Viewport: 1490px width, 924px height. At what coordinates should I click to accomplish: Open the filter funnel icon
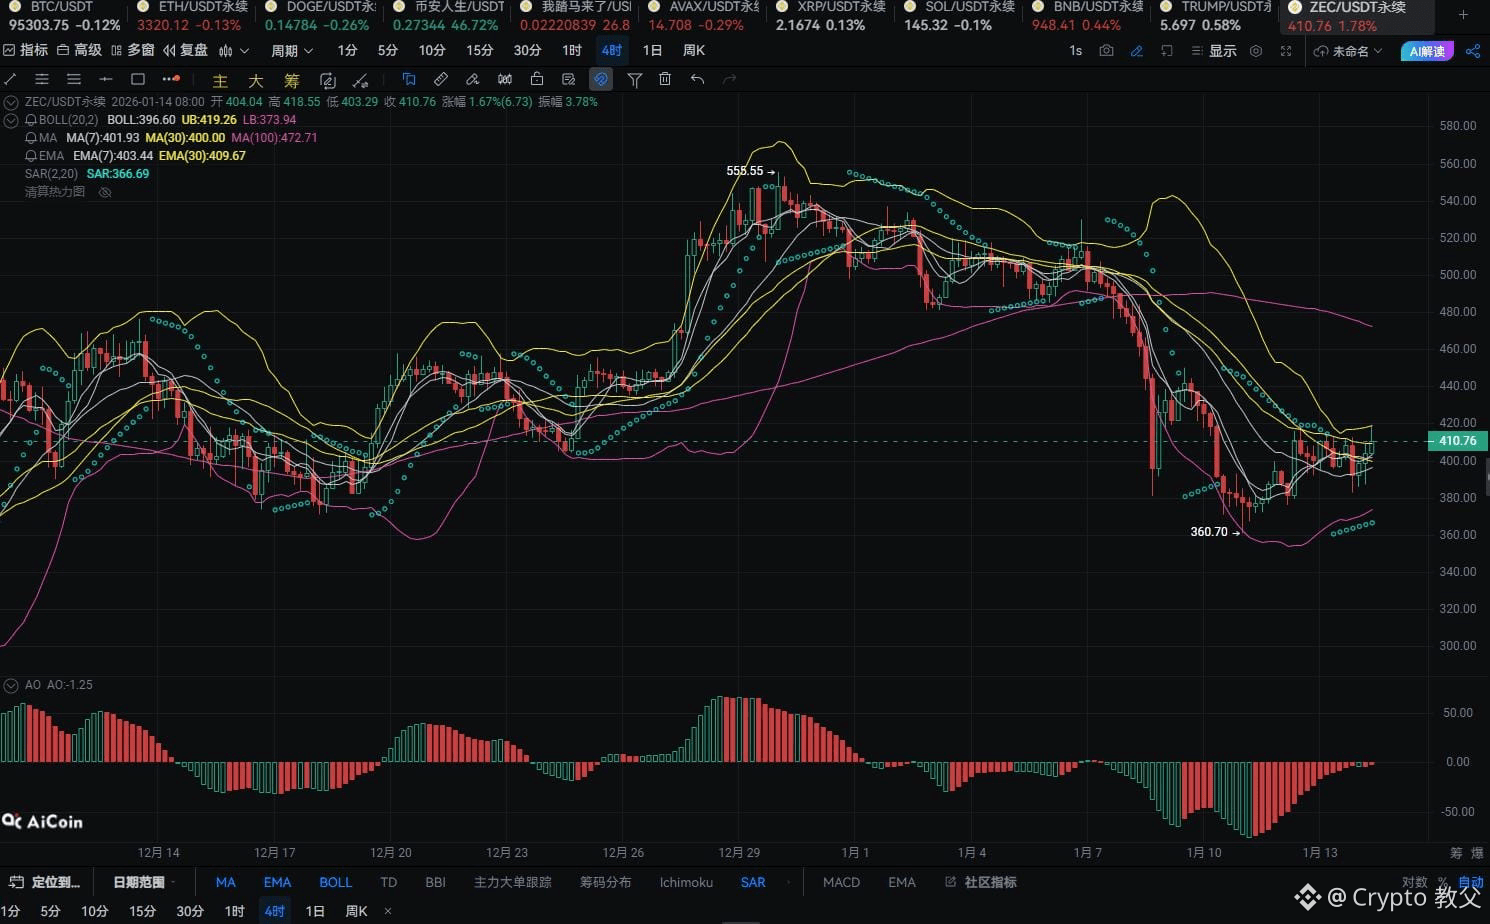point(634,79)
